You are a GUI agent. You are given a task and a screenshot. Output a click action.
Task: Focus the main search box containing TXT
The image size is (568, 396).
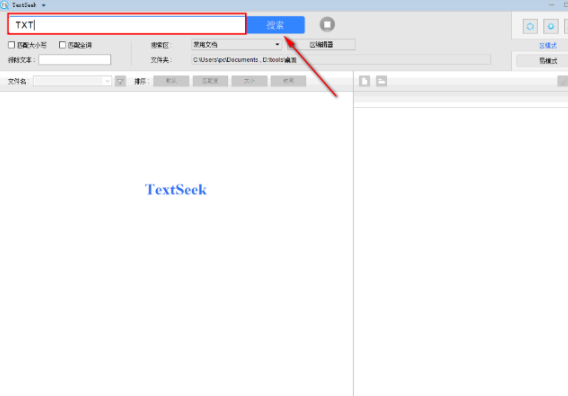(x=127, y=25)
